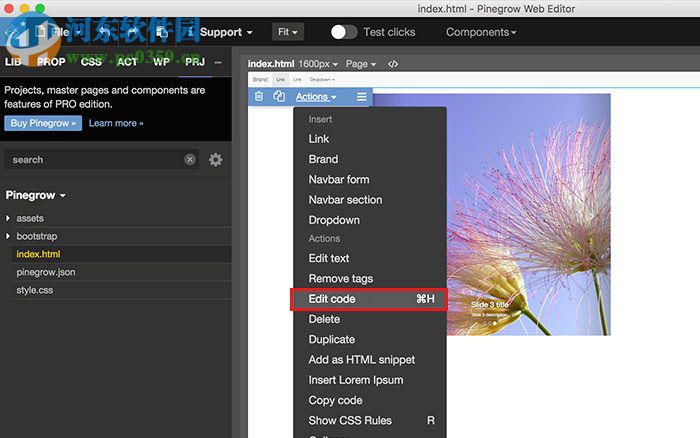Open style.css in the project tree
Image resolution: width=700 pixels, height=438 pixels.
(34, 290)
